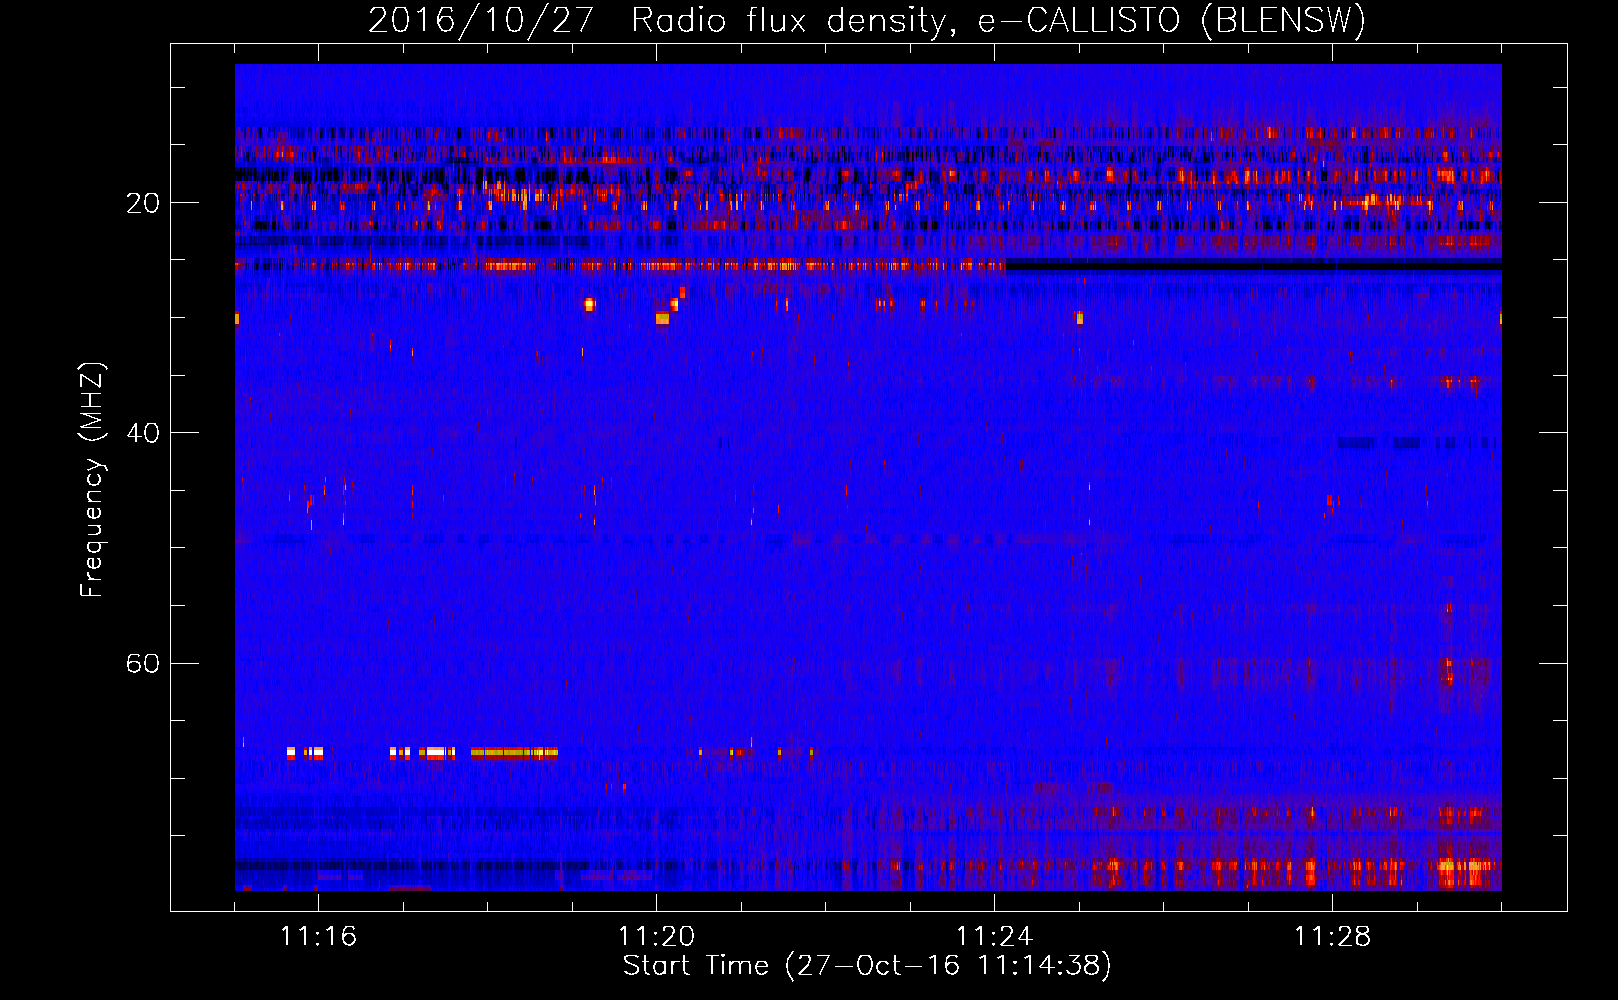Click the 11:28 time tick label
This screenshot has width=1618, height=1000.
point(1332,937)
